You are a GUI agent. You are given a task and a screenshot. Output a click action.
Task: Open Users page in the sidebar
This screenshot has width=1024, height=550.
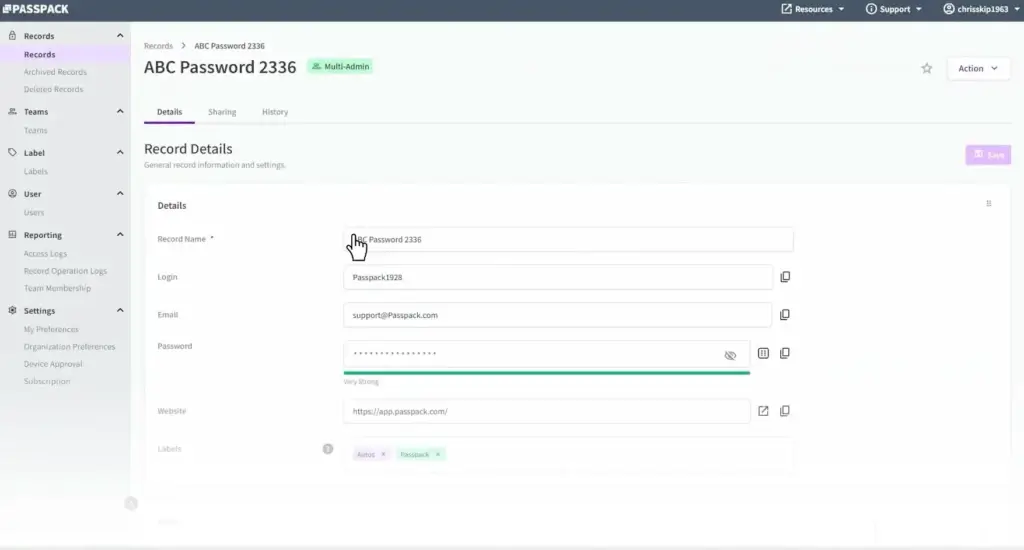pyautogui.click(x=34, y=213)
